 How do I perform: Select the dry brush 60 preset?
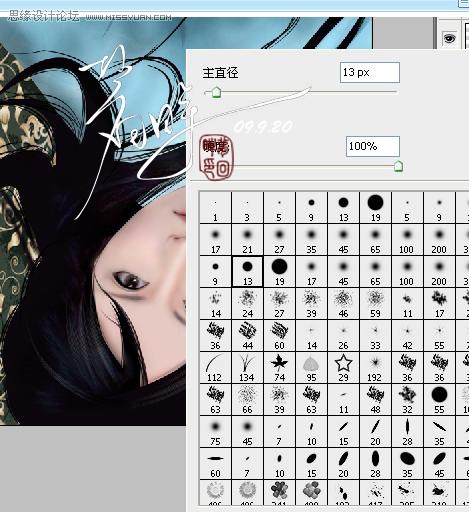pos(279,336)
